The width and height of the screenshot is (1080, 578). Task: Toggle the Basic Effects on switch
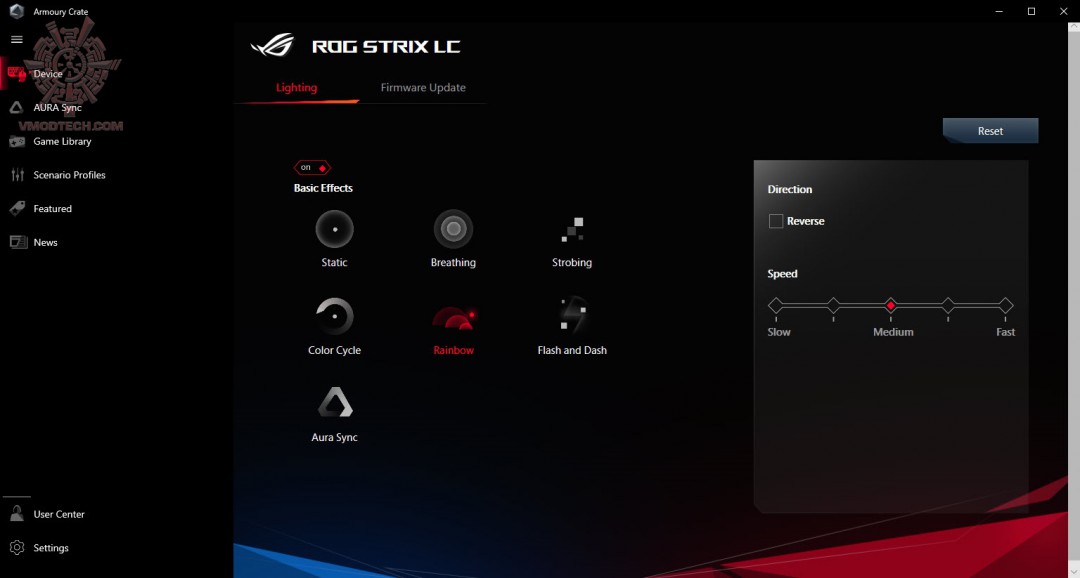pos(313,167)
